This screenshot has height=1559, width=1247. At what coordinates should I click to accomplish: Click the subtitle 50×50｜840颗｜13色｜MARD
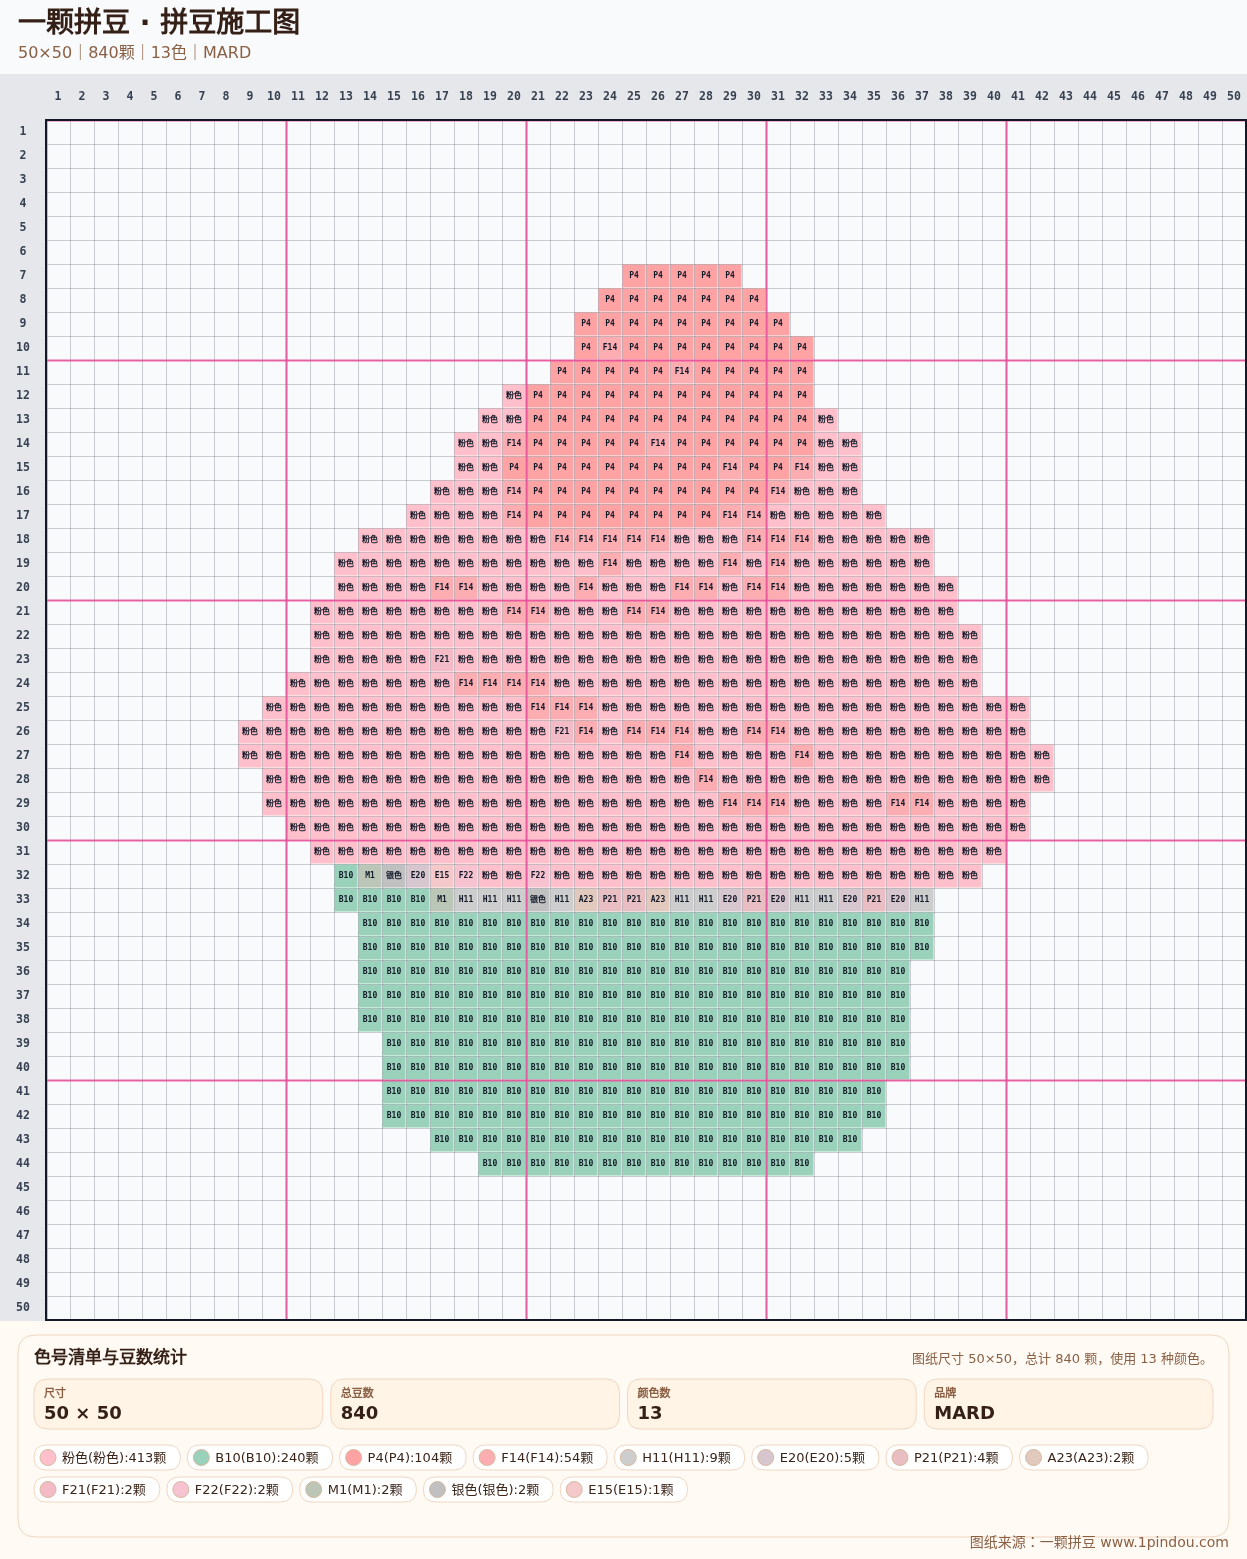click(x=134, y=52)
